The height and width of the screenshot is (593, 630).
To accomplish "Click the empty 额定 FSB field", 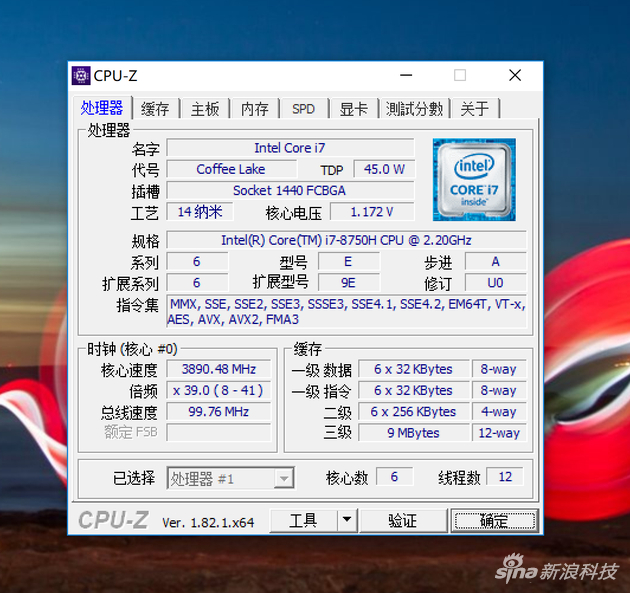I will (219, 433).
